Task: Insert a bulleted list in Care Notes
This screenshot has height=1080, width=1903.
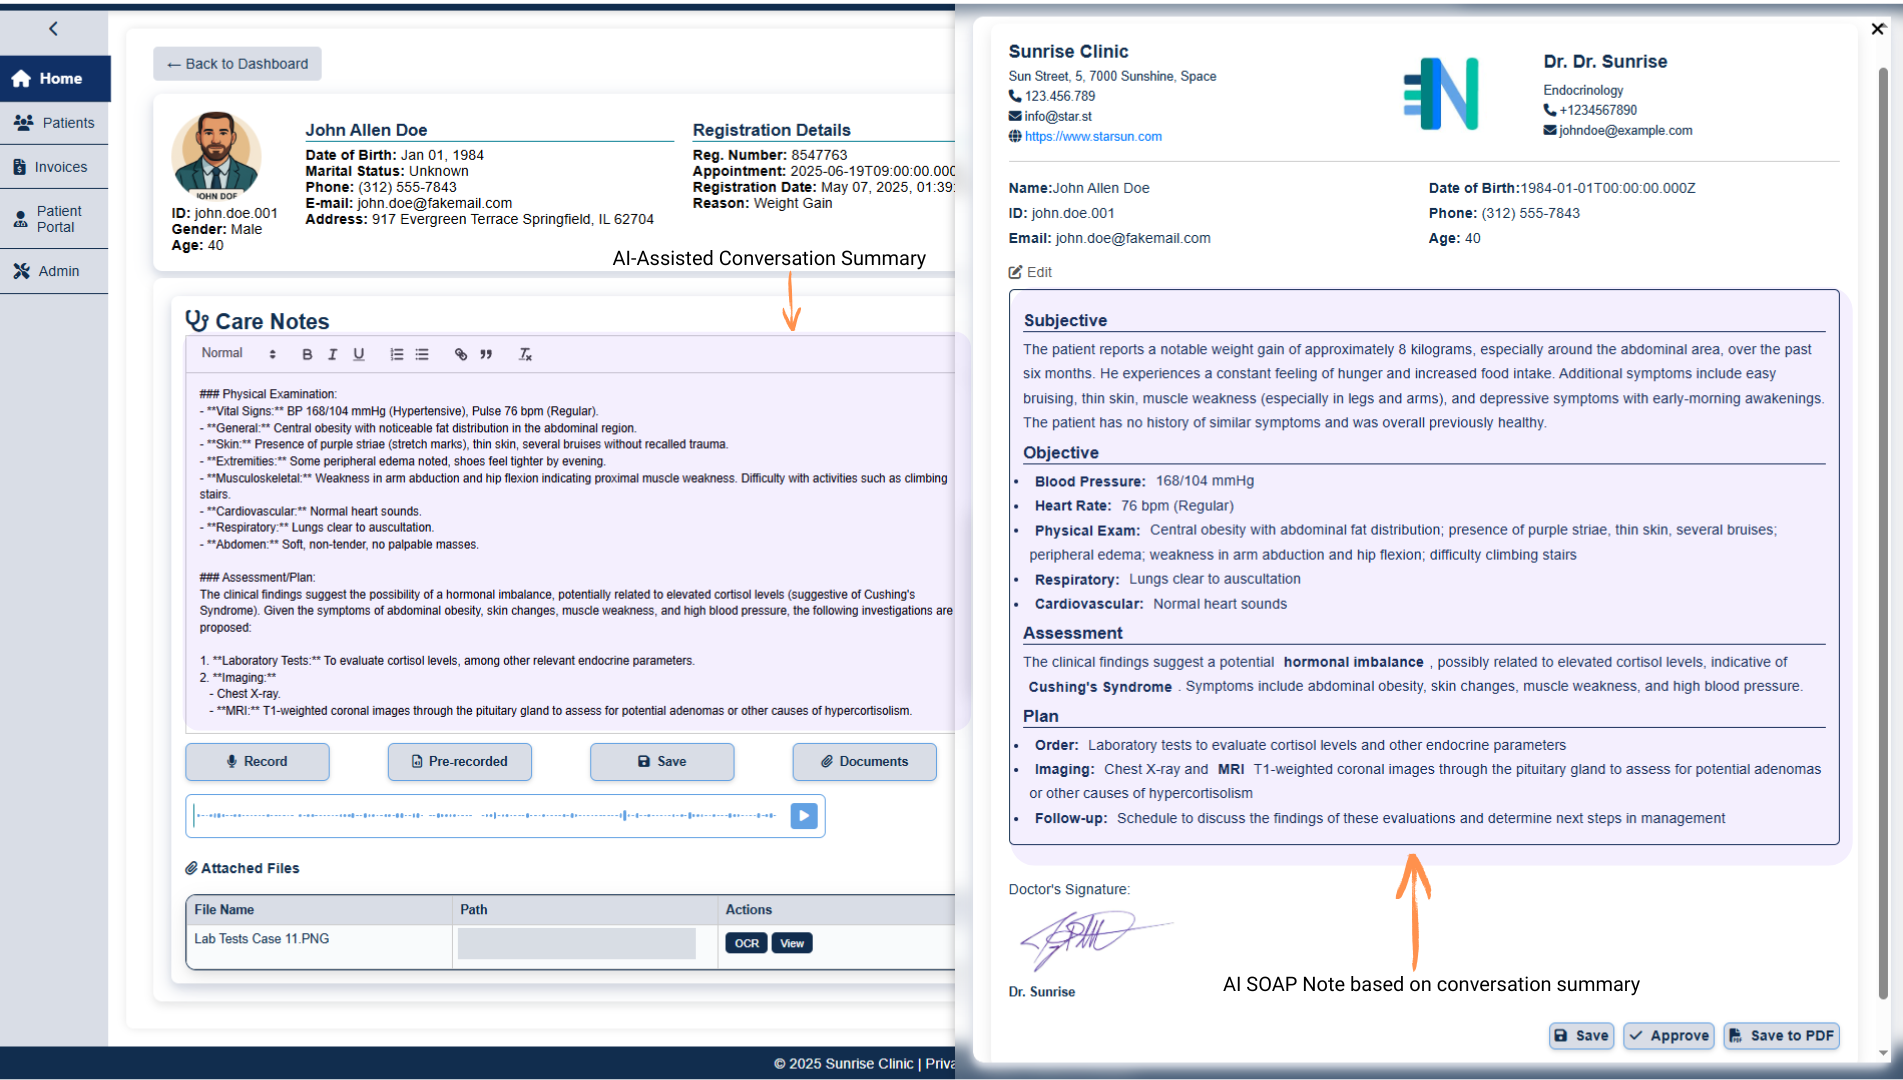Action: [x=422, y=354]
